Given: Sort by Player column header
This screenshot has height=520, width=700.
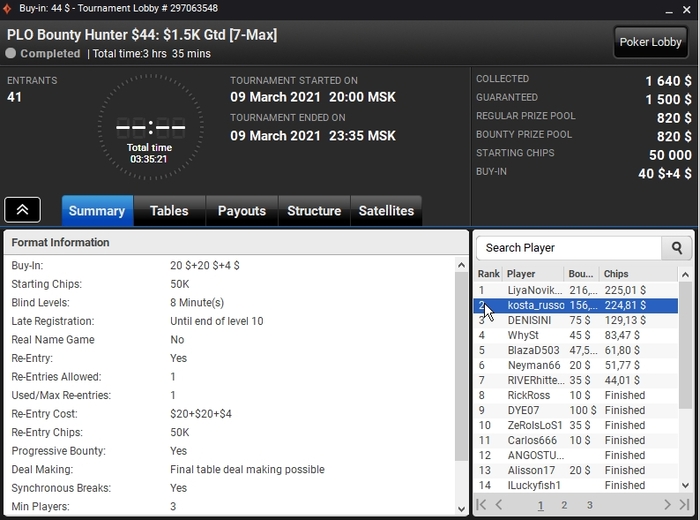Looking at the screenshot, I should pos(534,274).
